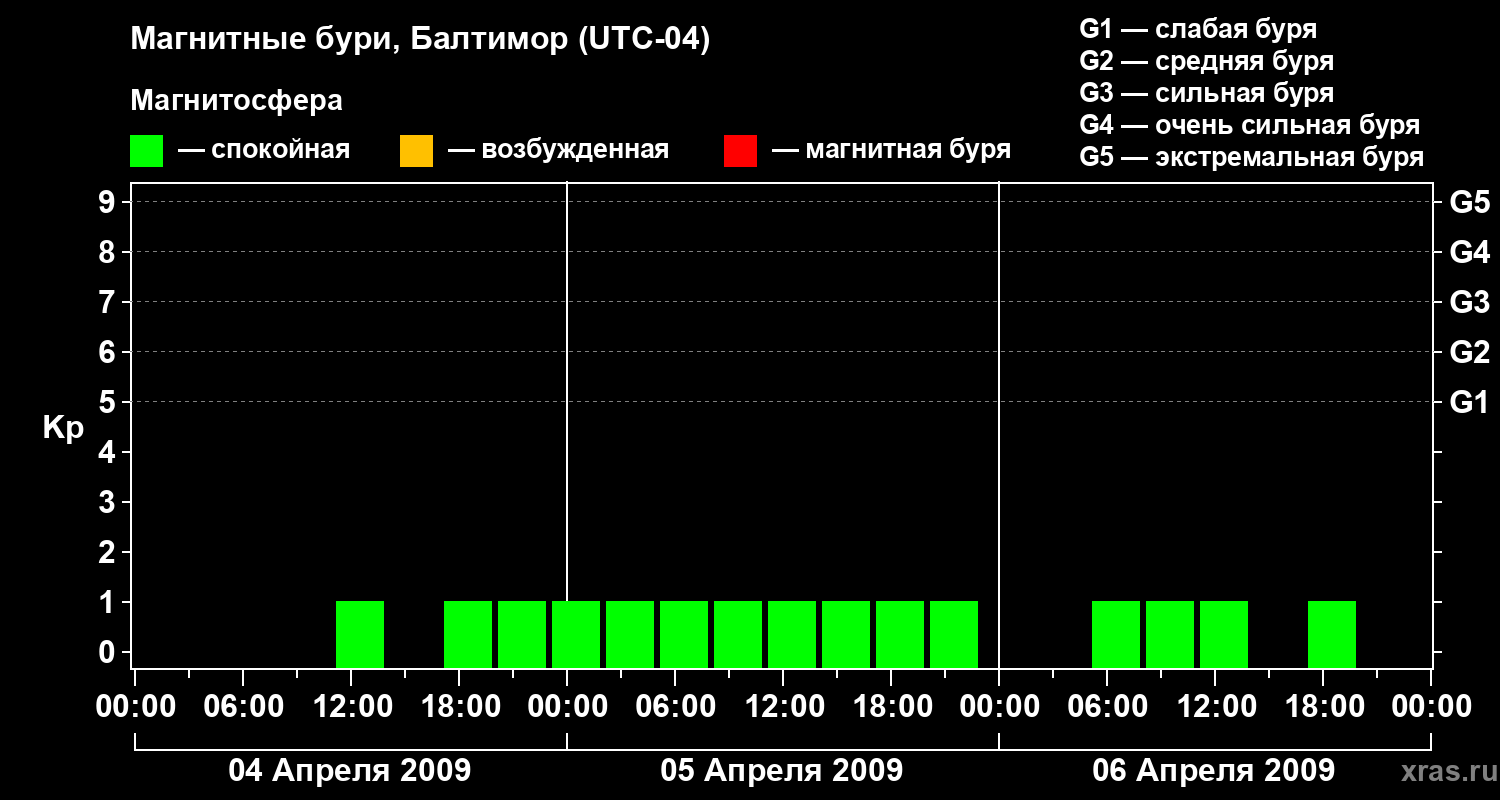The image size is (1500, 800).
Task: Click the '— возбужденная' legend label
Action: coord(559,150)
